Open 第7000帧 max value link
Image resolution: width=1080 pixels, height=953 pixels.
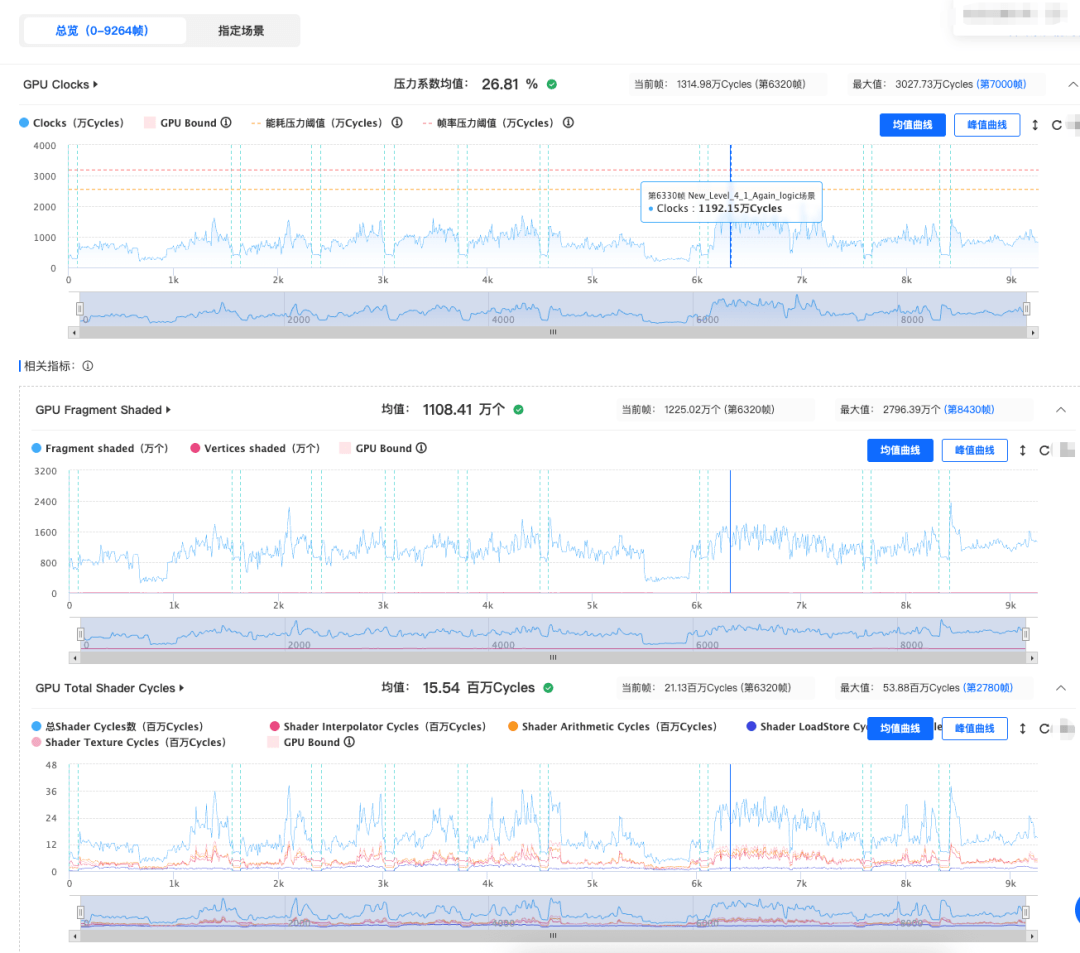coord(1001,84)
